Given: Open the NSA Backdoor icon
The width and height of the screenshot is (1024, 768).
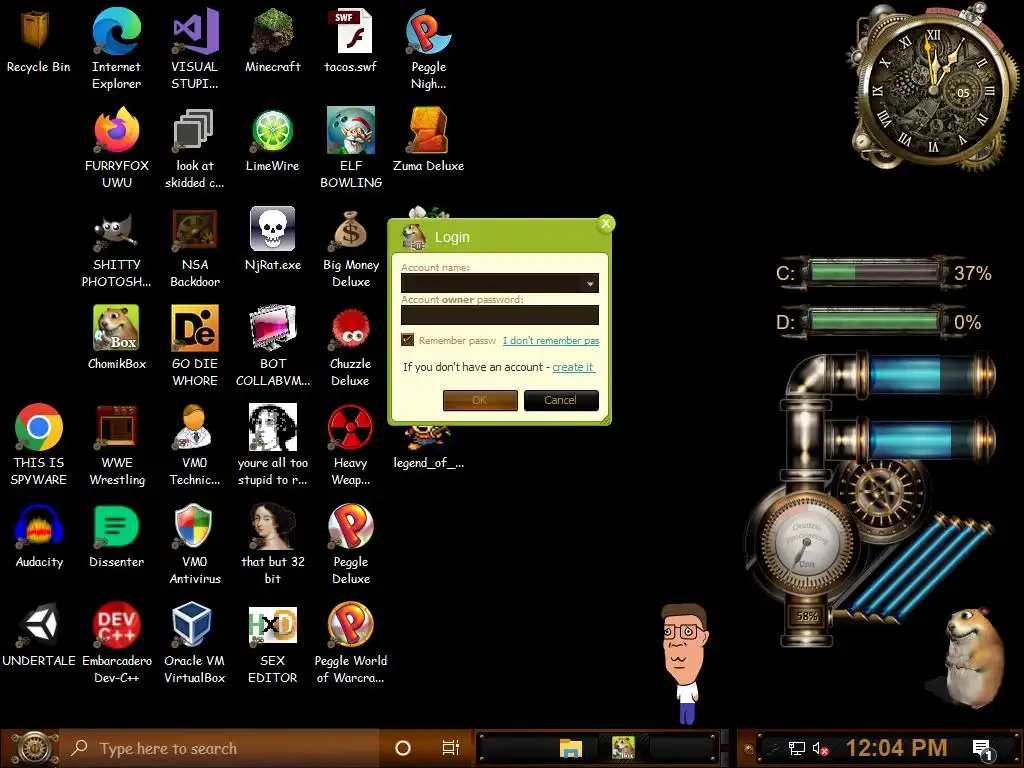Looking at the screenshot, I should (195, 229).
